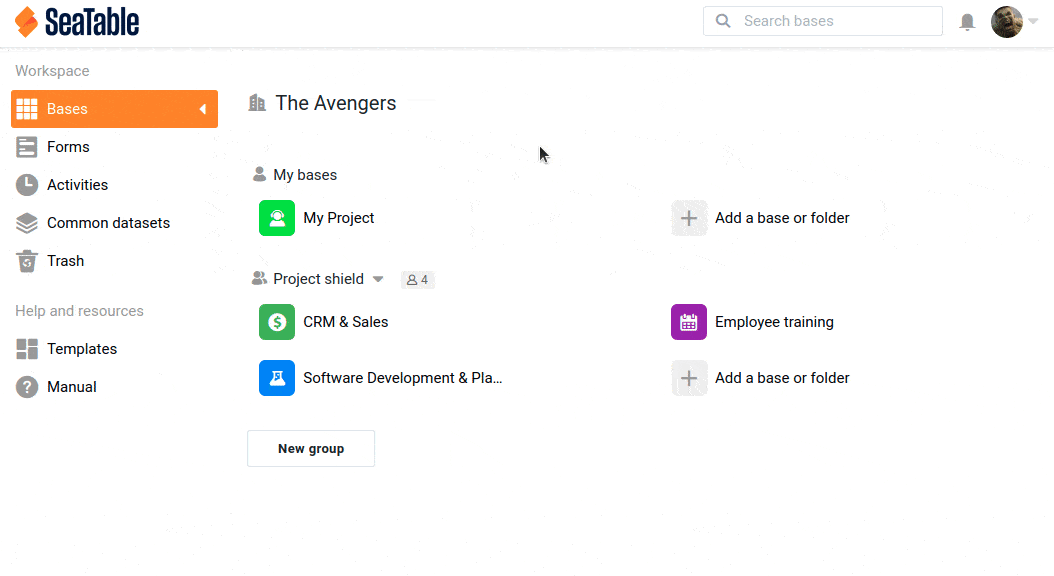Expand the Project shield group dropdown arrow

[378, 279]
